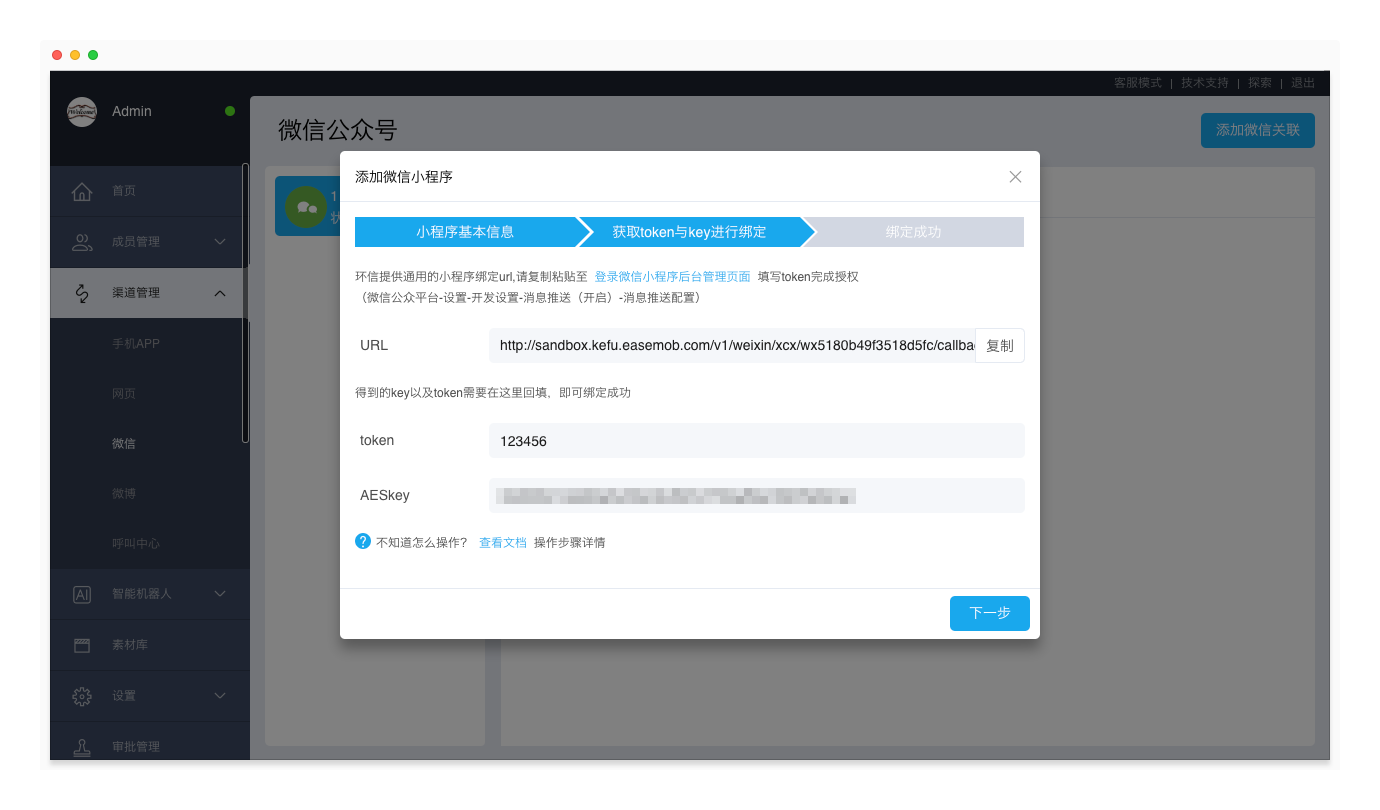
Task: Click the 不知道怎么操作? text
Action: [422, 543]
